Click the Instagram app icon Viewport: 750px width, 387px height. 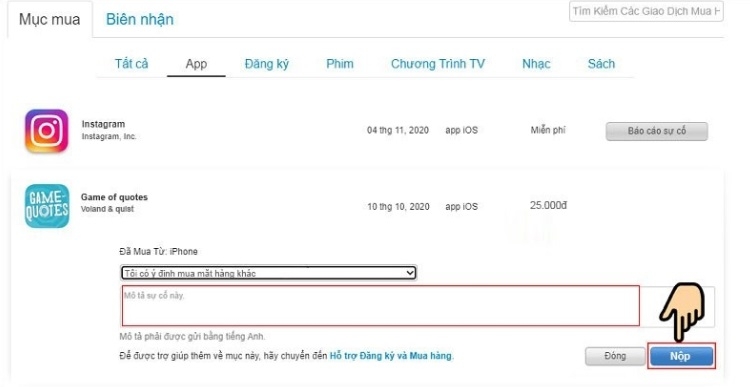[x=46, y=131]
